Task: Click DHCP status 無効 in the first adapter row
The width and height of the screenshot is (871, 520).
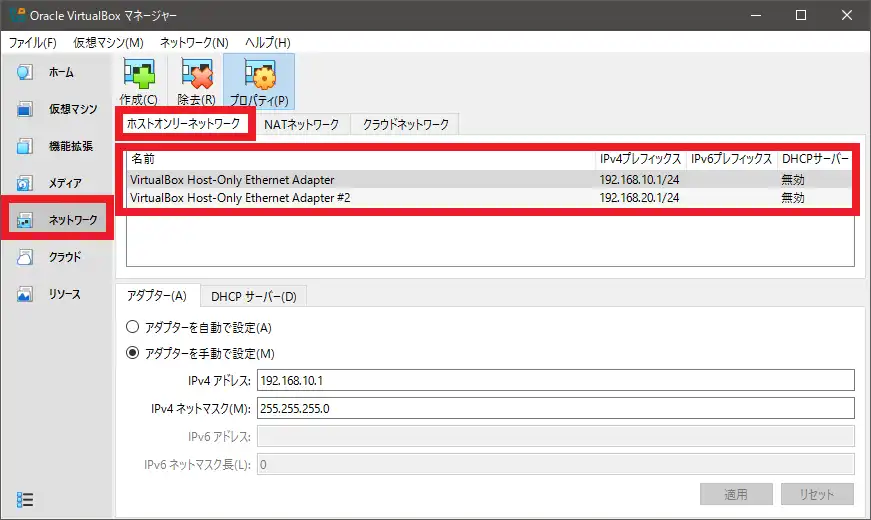Action: coord(793,179)
